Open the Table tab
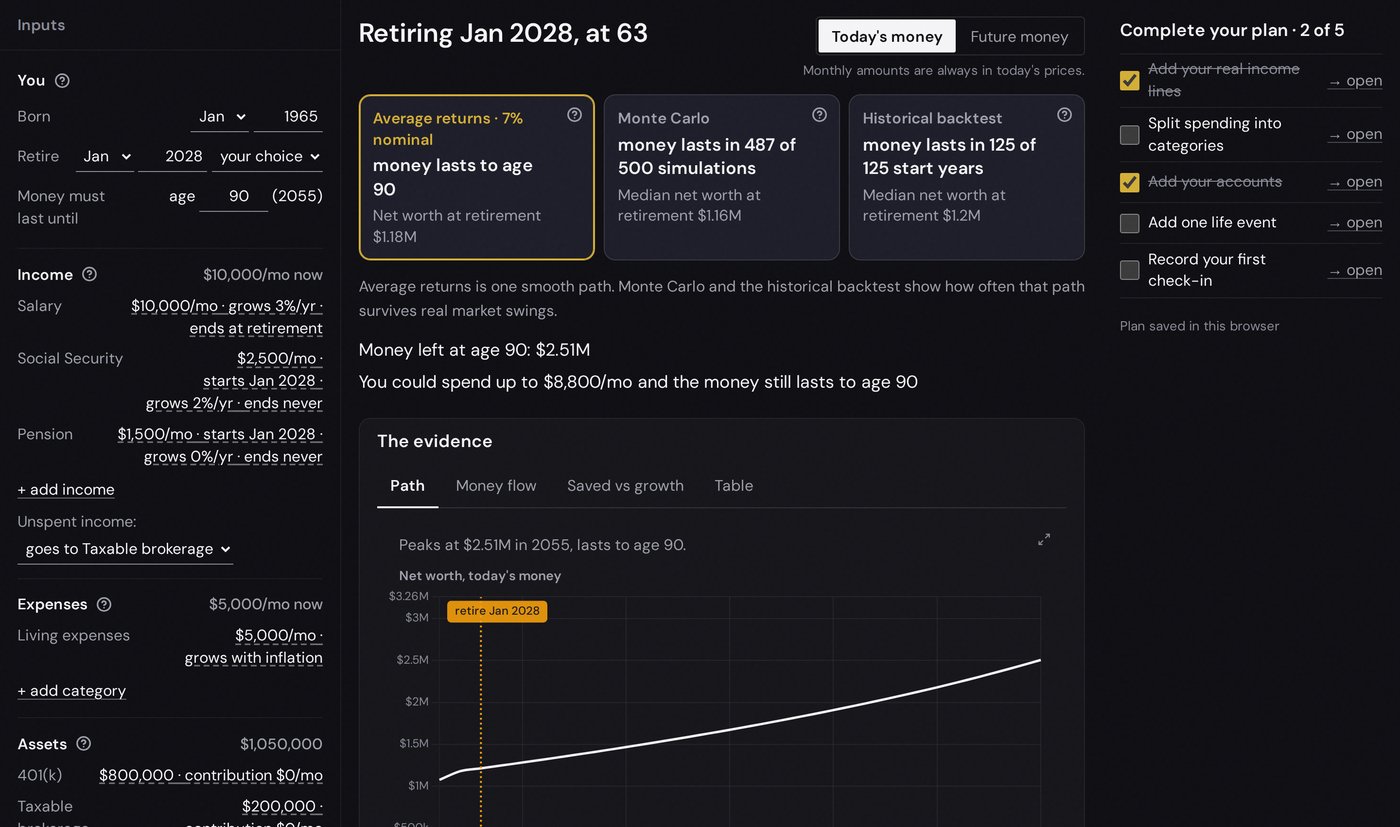1400x827 pixels. [734, 486]
